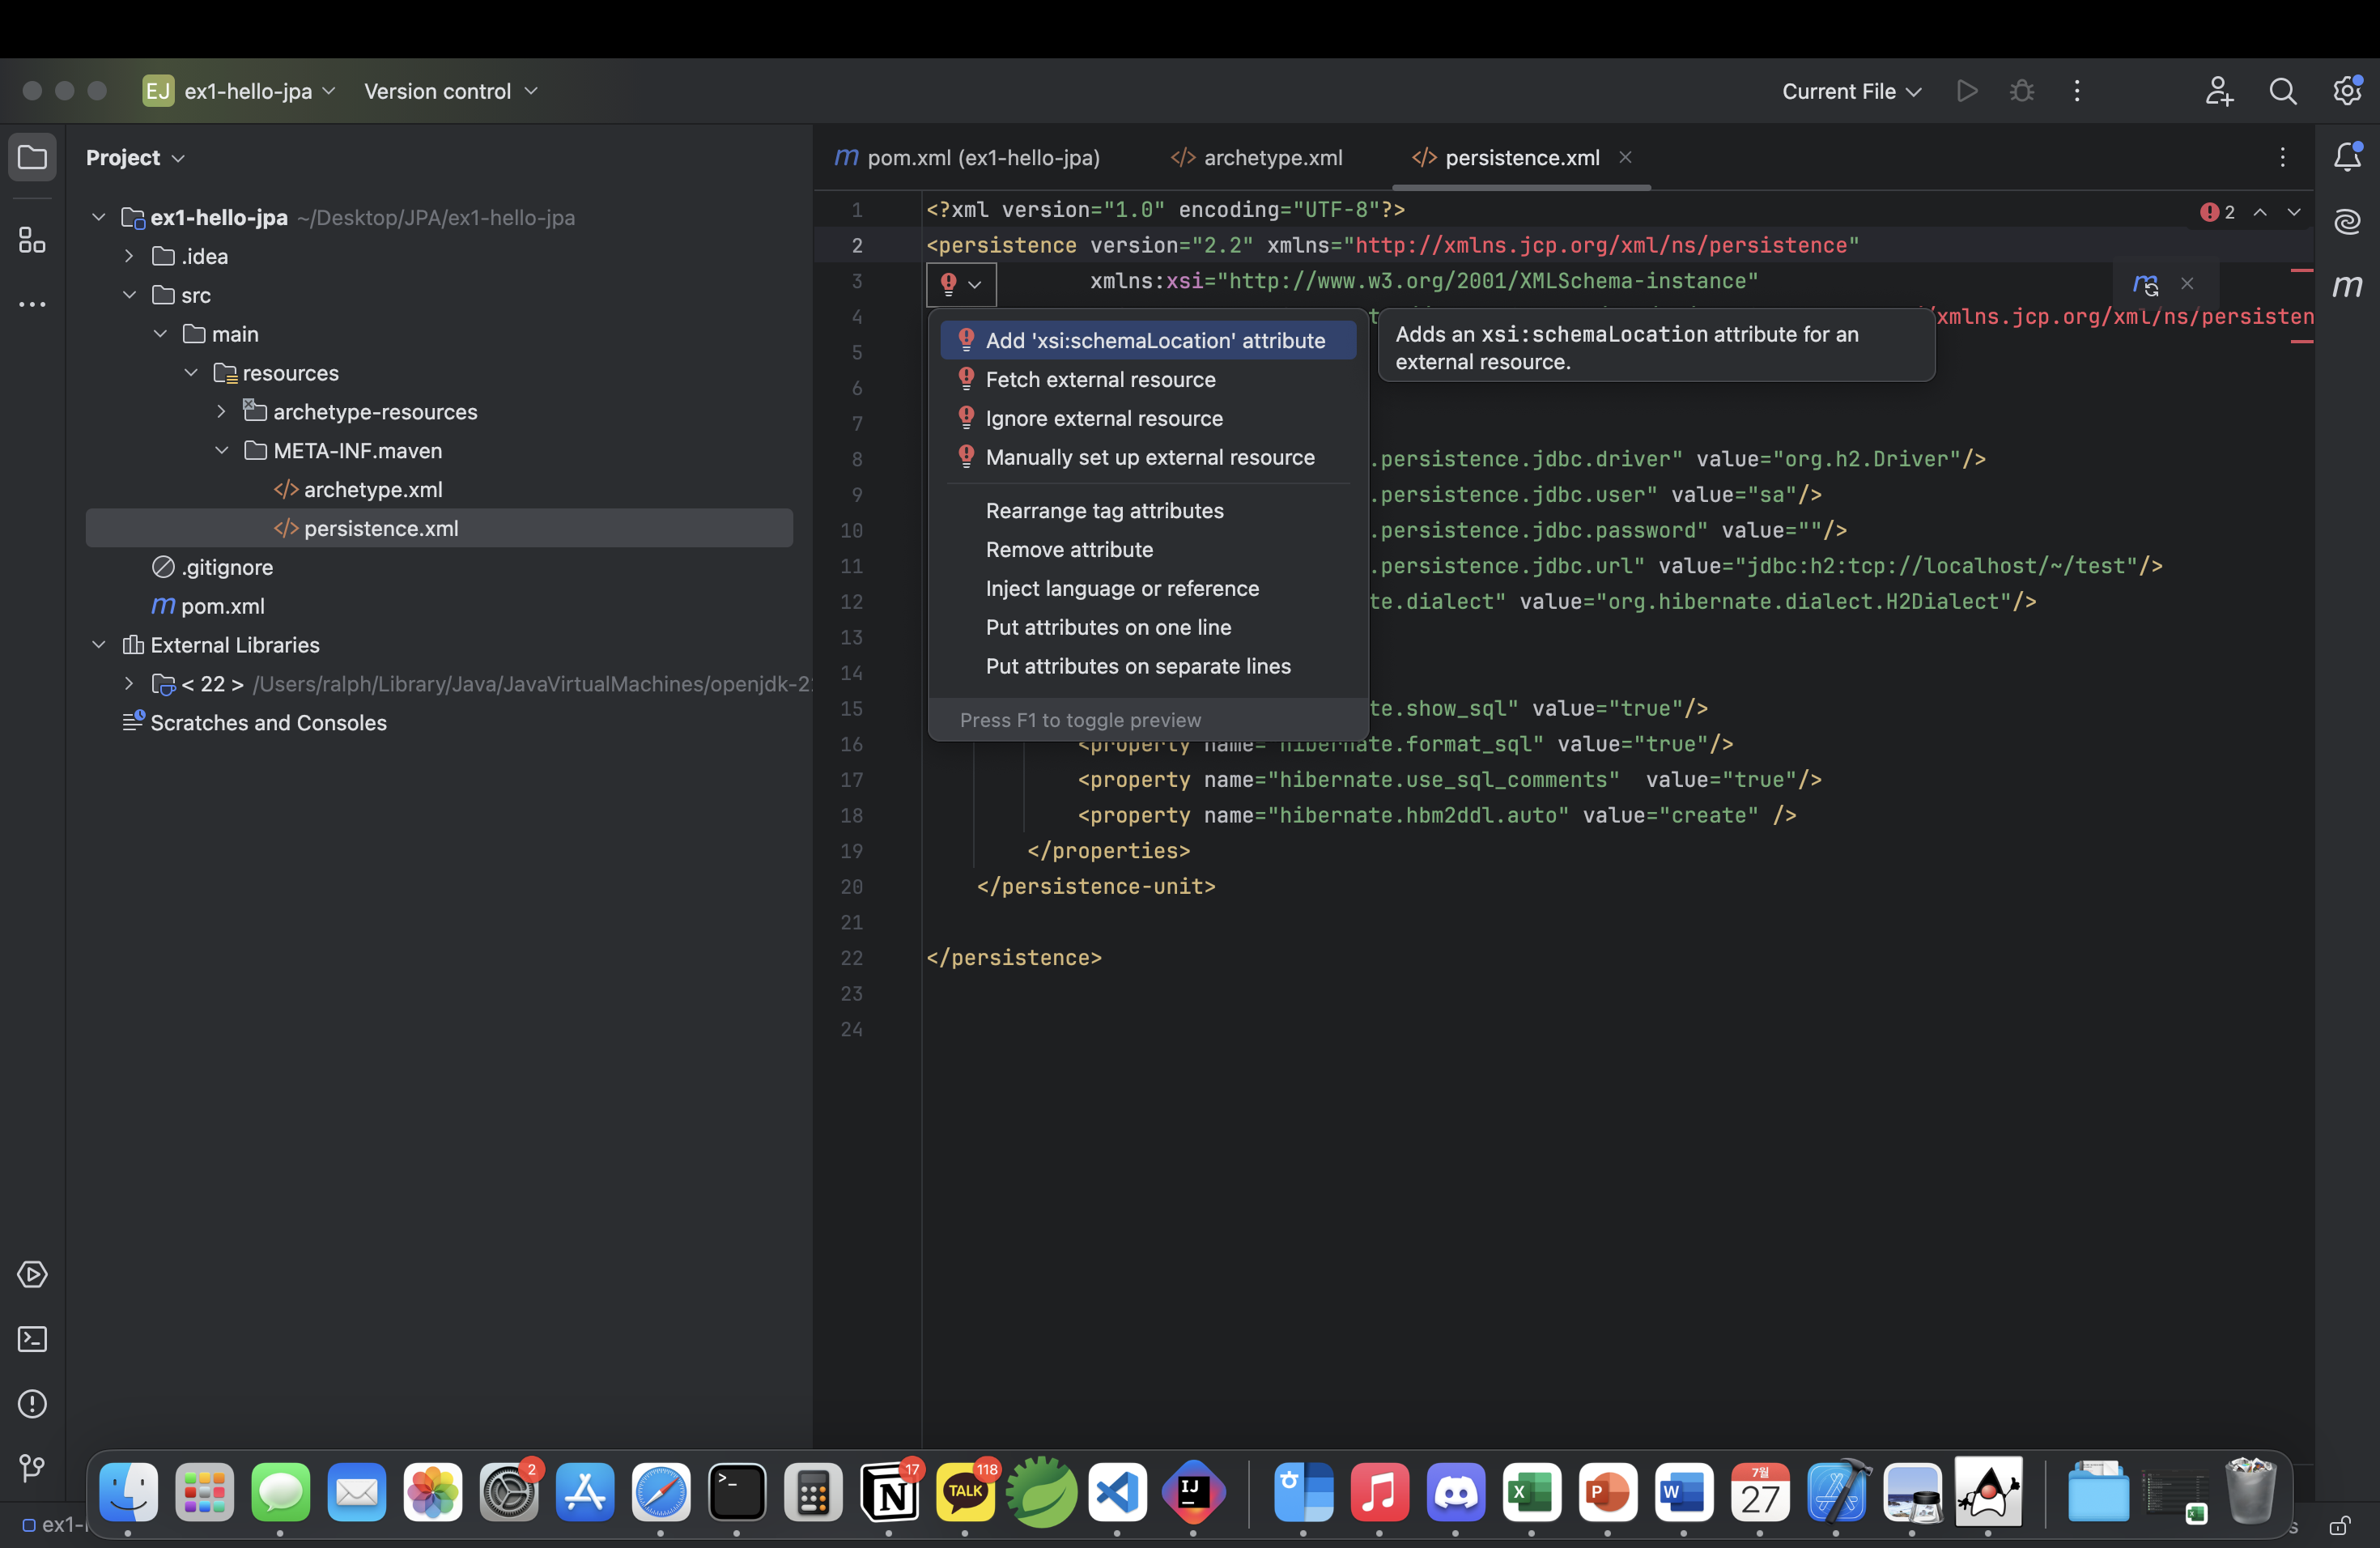Image resolution: width=2380 pixels, height=1548 pixels.
Task: Dismiss the floating Maven reload popup
Action: (2188, 284)
